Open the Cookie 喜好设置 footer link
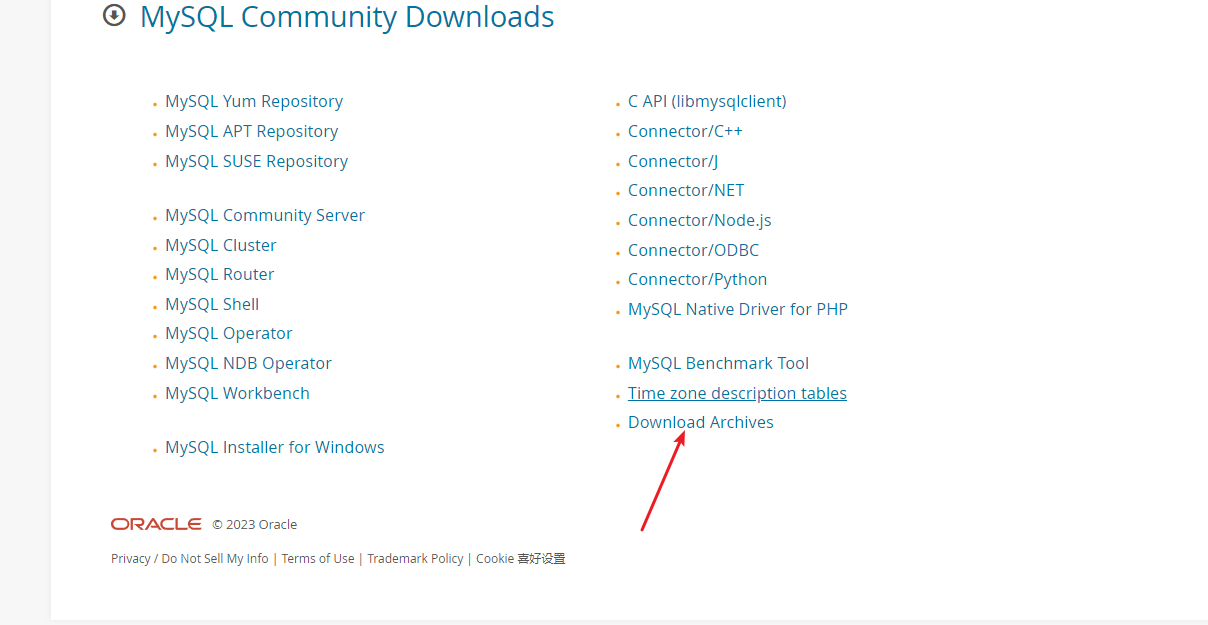Viewport: 1208px width, 625px height. pyautogui.click(x=521, y=559)
